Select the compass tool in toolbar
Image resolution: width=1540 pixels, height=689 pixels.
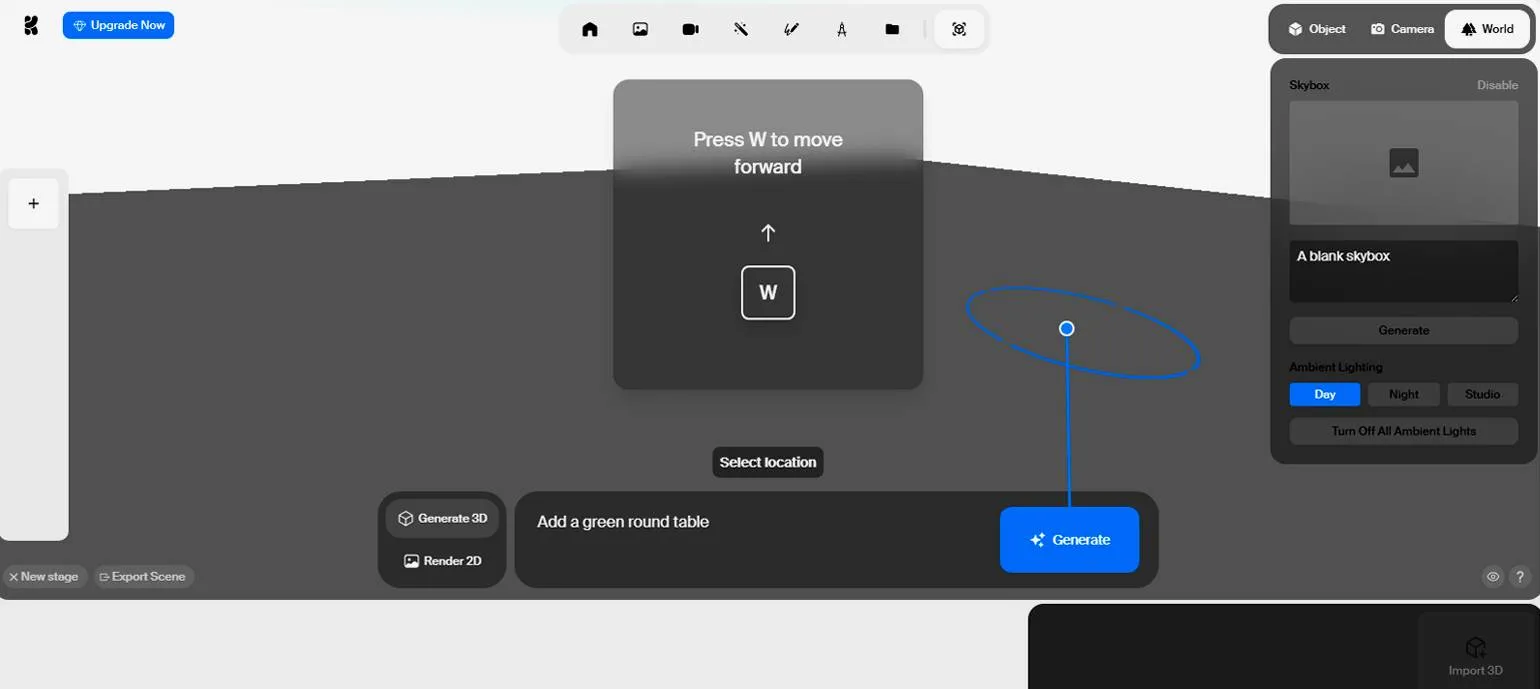842,29
